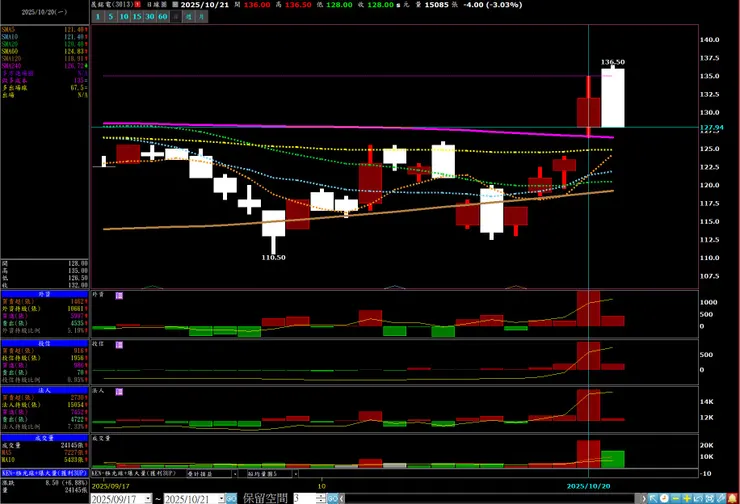This screenshot has width=740, height=504.
Task: Click the 保留空間 spinner arrows
Action: 320,498
